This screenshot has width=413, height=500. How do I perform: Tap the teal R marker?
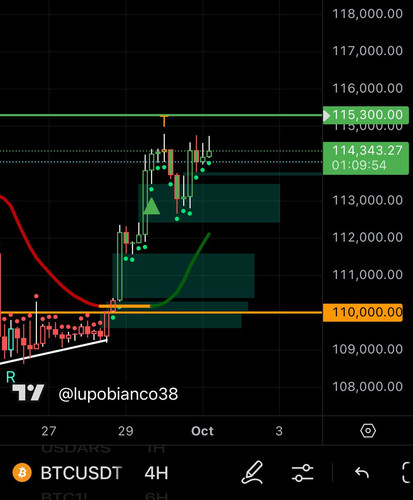click(x=11, y=377)
